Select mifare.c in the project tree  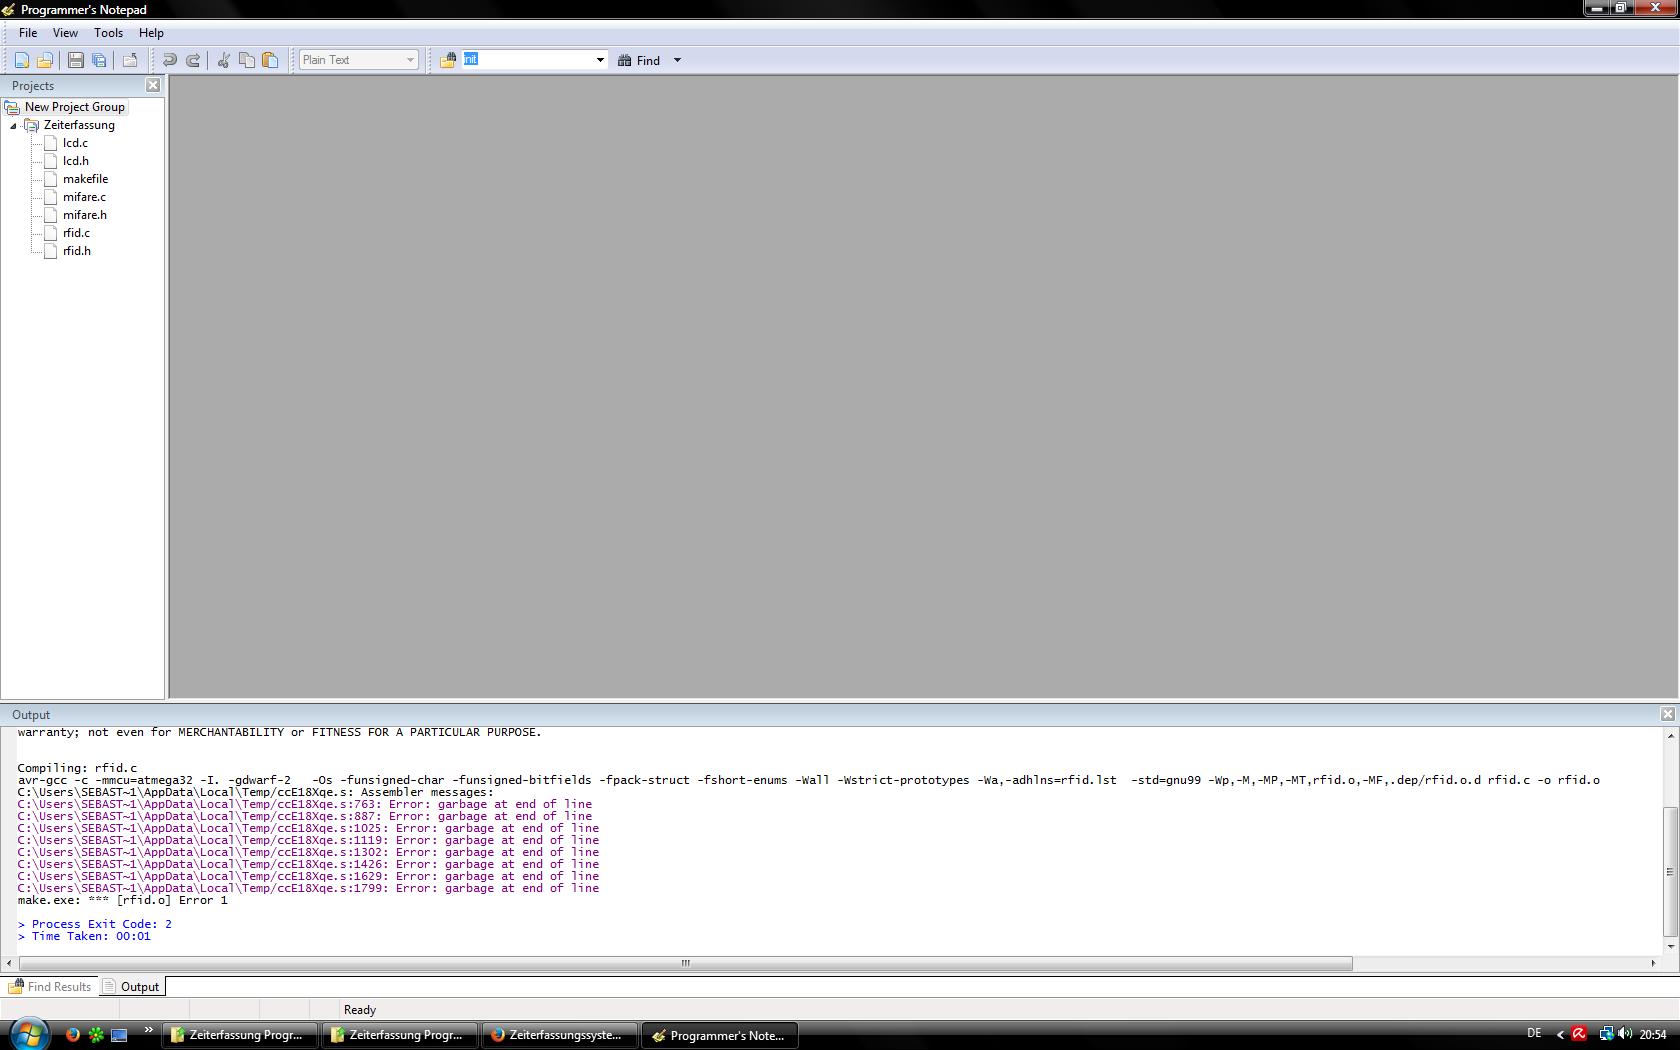click(x=84, y=197)
